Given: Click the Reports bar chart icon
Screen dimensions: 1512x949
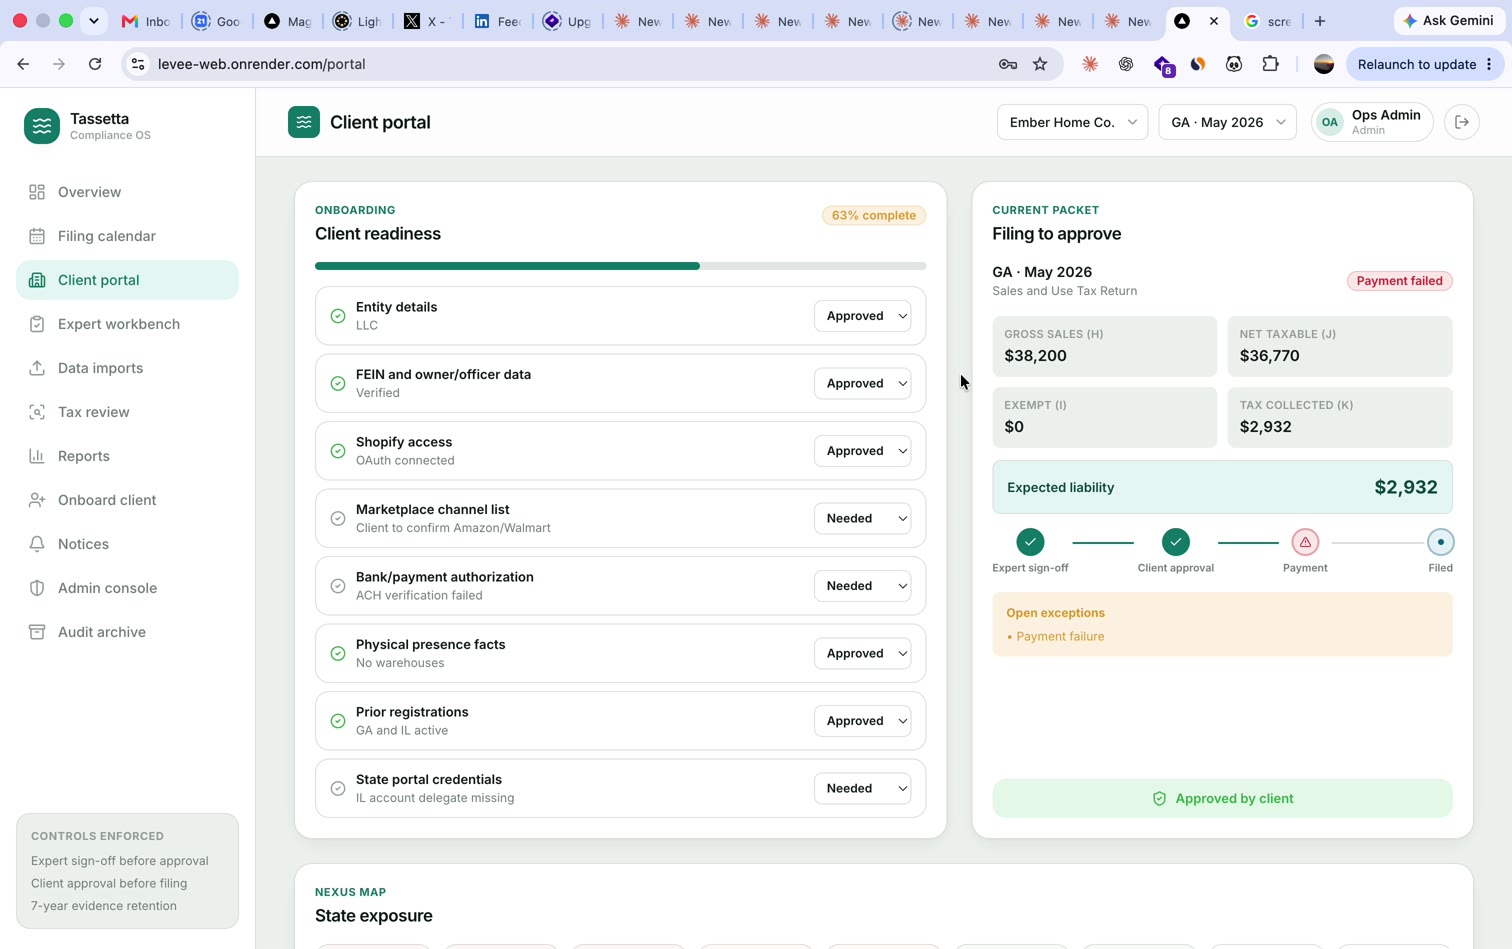Looking at the screenshot, I should click(37, 456).
